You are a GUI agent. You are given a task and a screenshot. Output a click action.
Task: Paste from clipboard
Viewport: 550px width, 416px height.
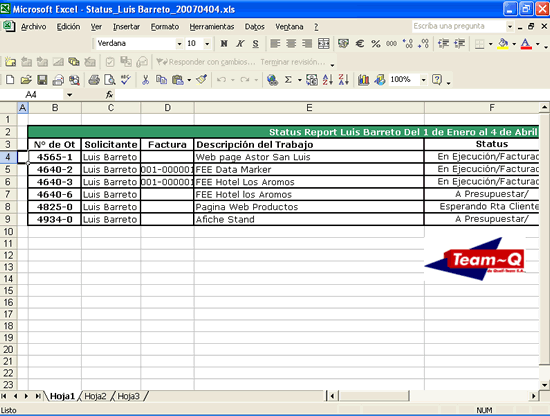click(x=177, y=80)
